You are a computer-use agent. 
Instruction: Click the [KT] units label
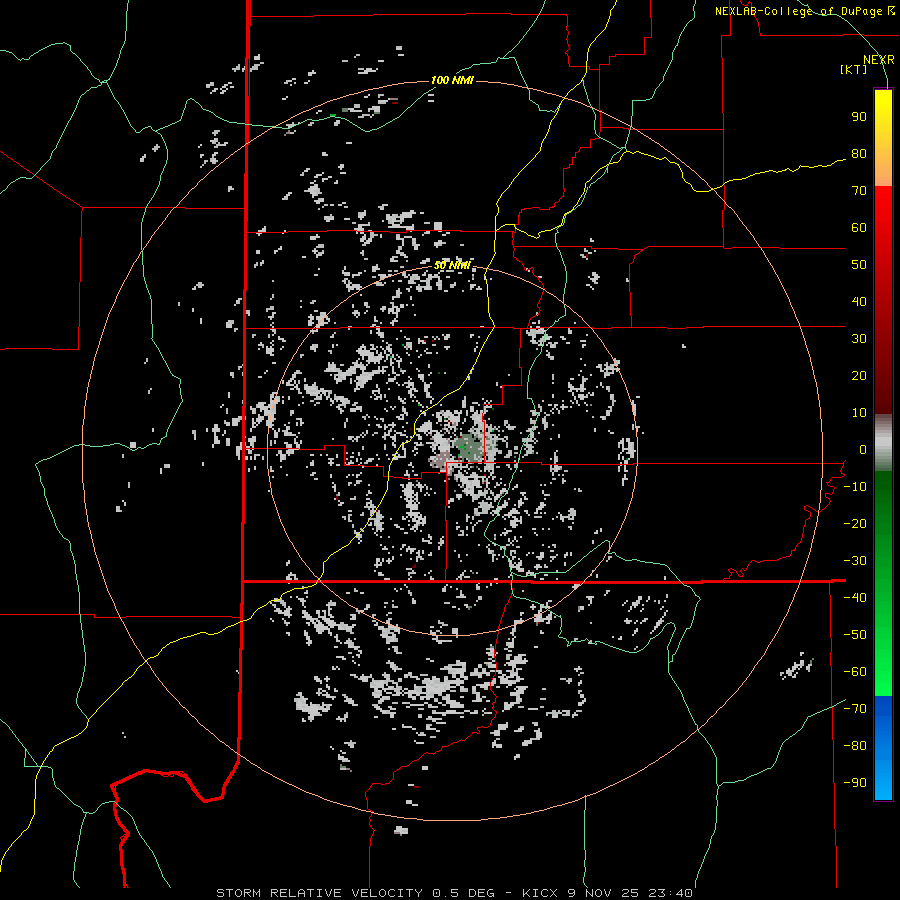pos(854,69)
